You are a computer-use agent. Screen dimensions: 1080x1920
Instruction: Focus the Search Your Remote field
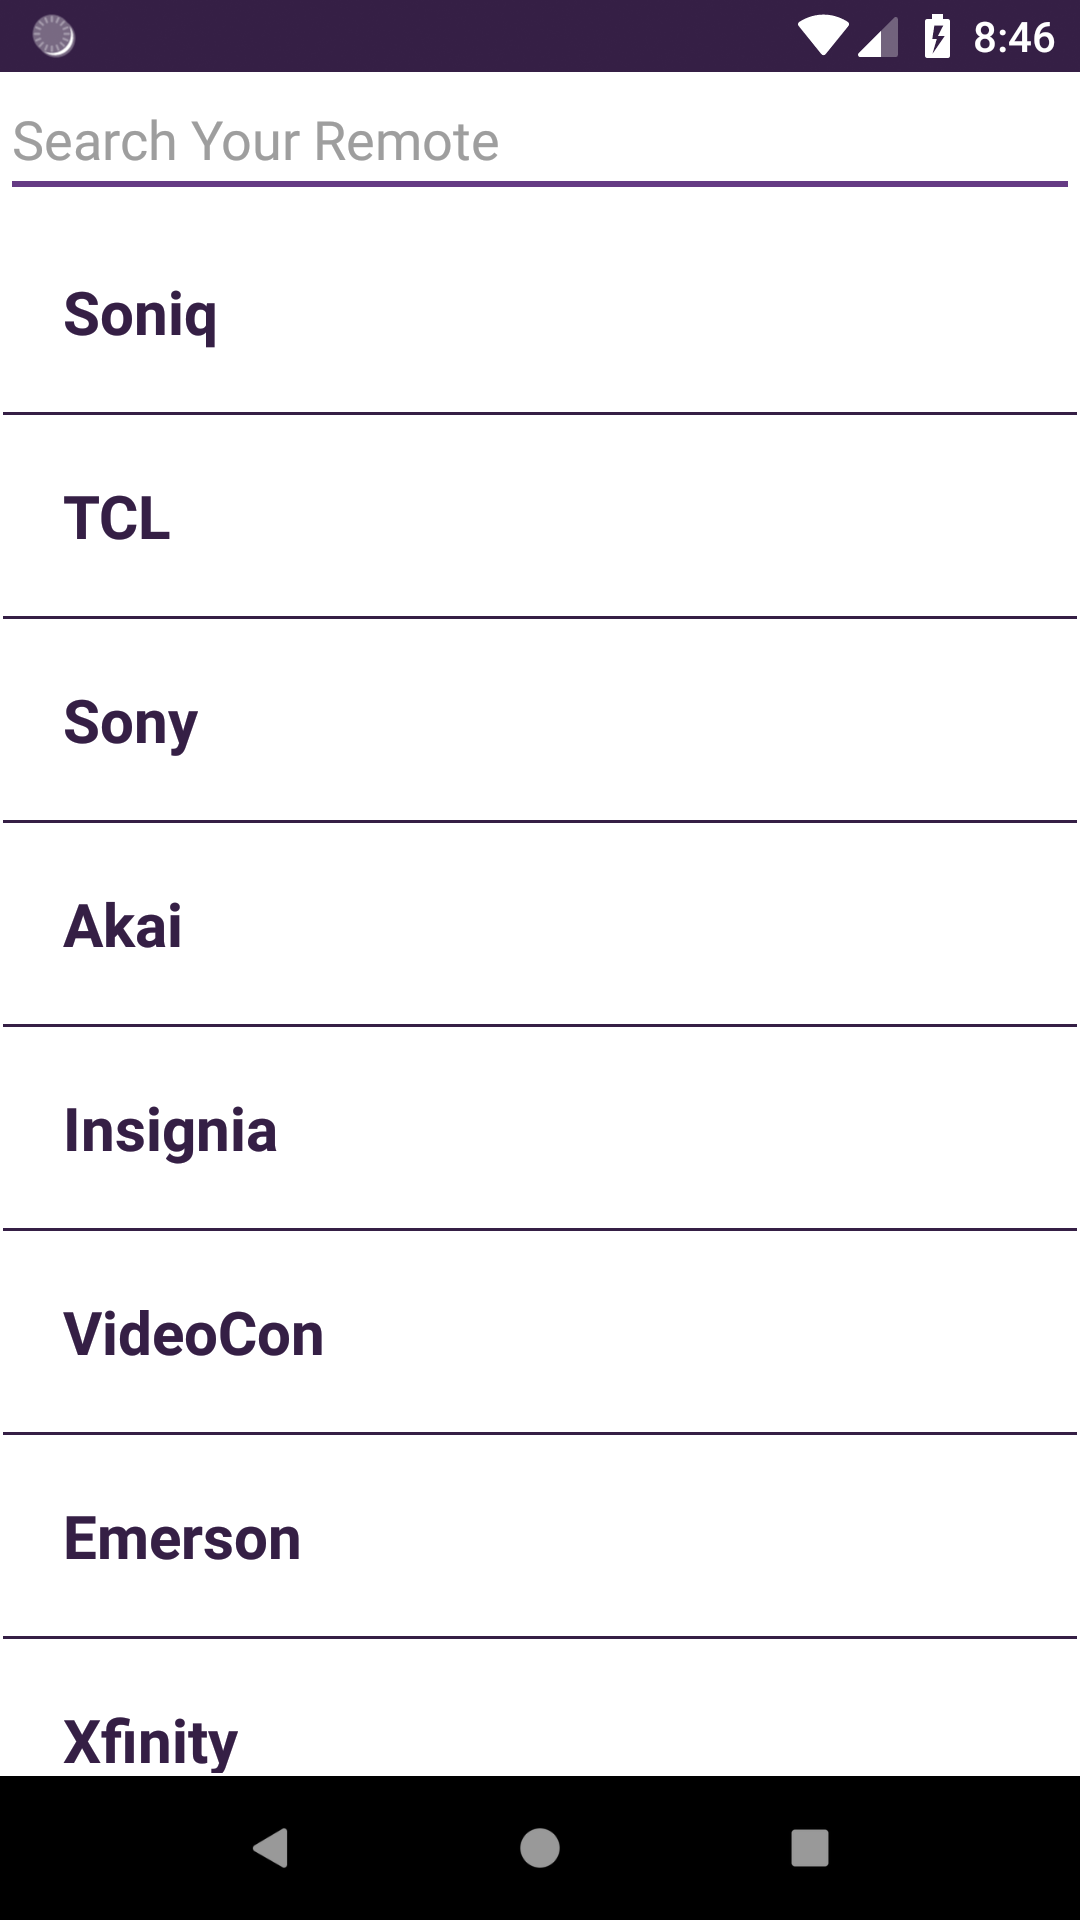[x=540, y=142]
